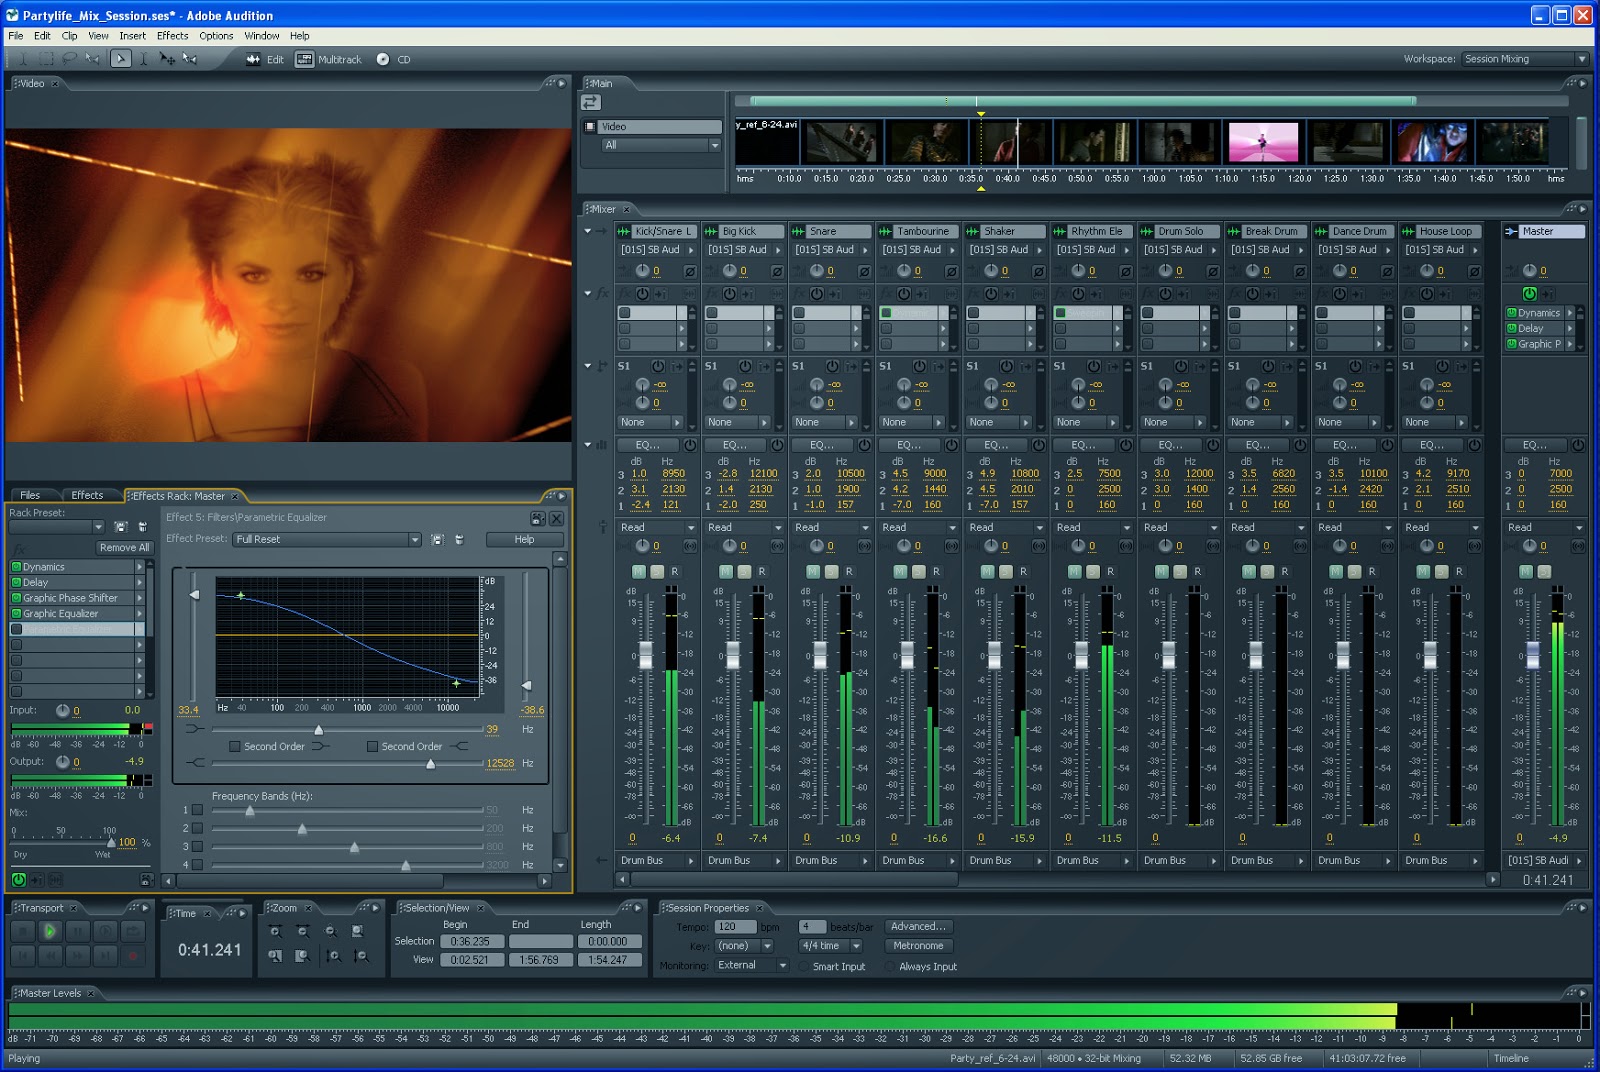Viewport: 1600px width, 1072px height.
Task: Click the Dry/Wet Mix slider handle
Action: point(111,841)
